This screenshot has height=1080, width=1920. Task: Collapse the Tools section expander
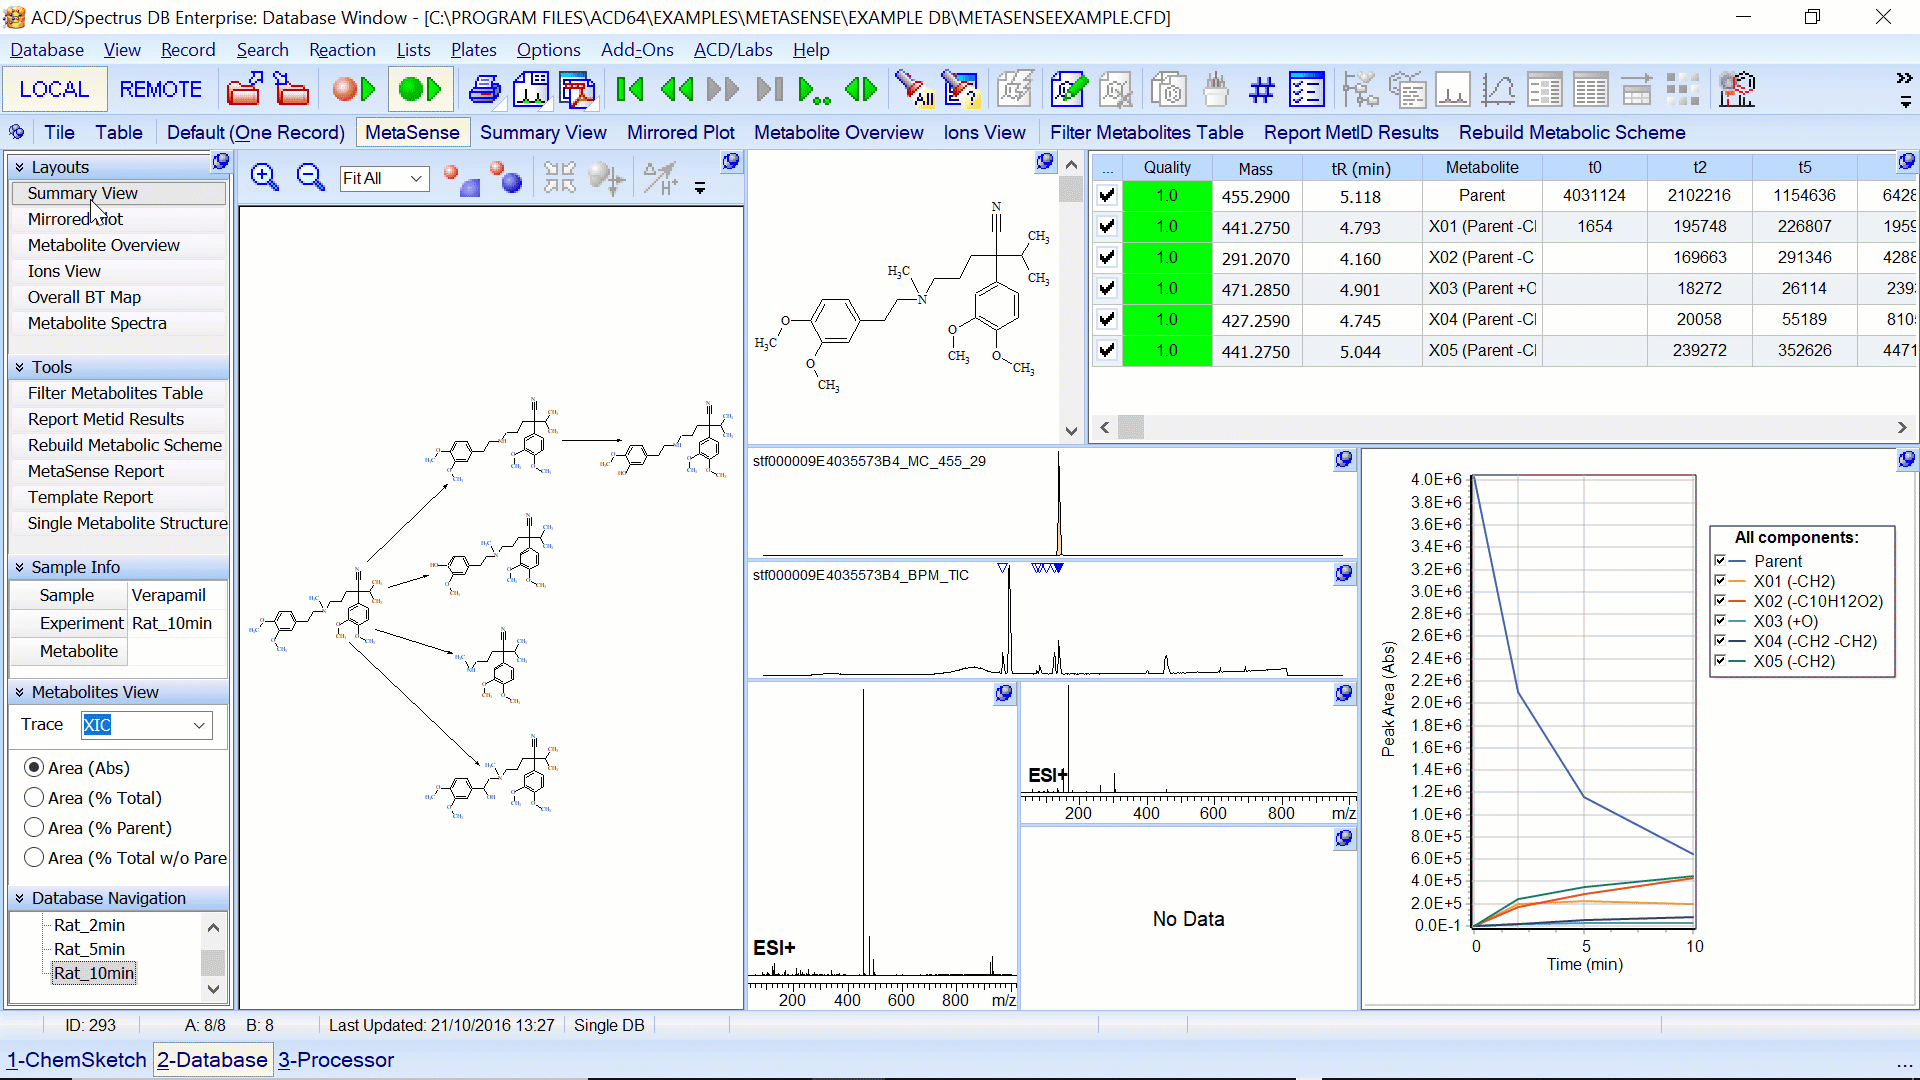click(19, 367)
